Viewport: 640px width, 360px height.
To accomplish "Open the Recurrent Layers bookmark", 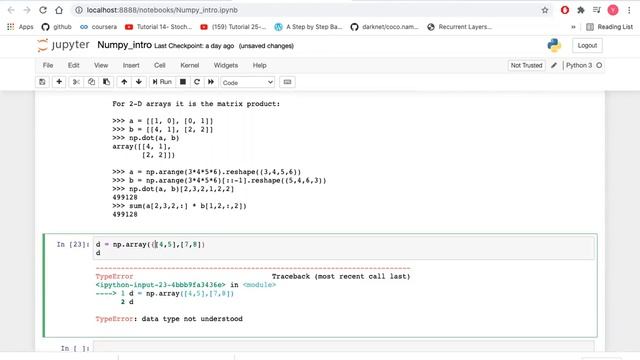I will (x=459, y=27).
